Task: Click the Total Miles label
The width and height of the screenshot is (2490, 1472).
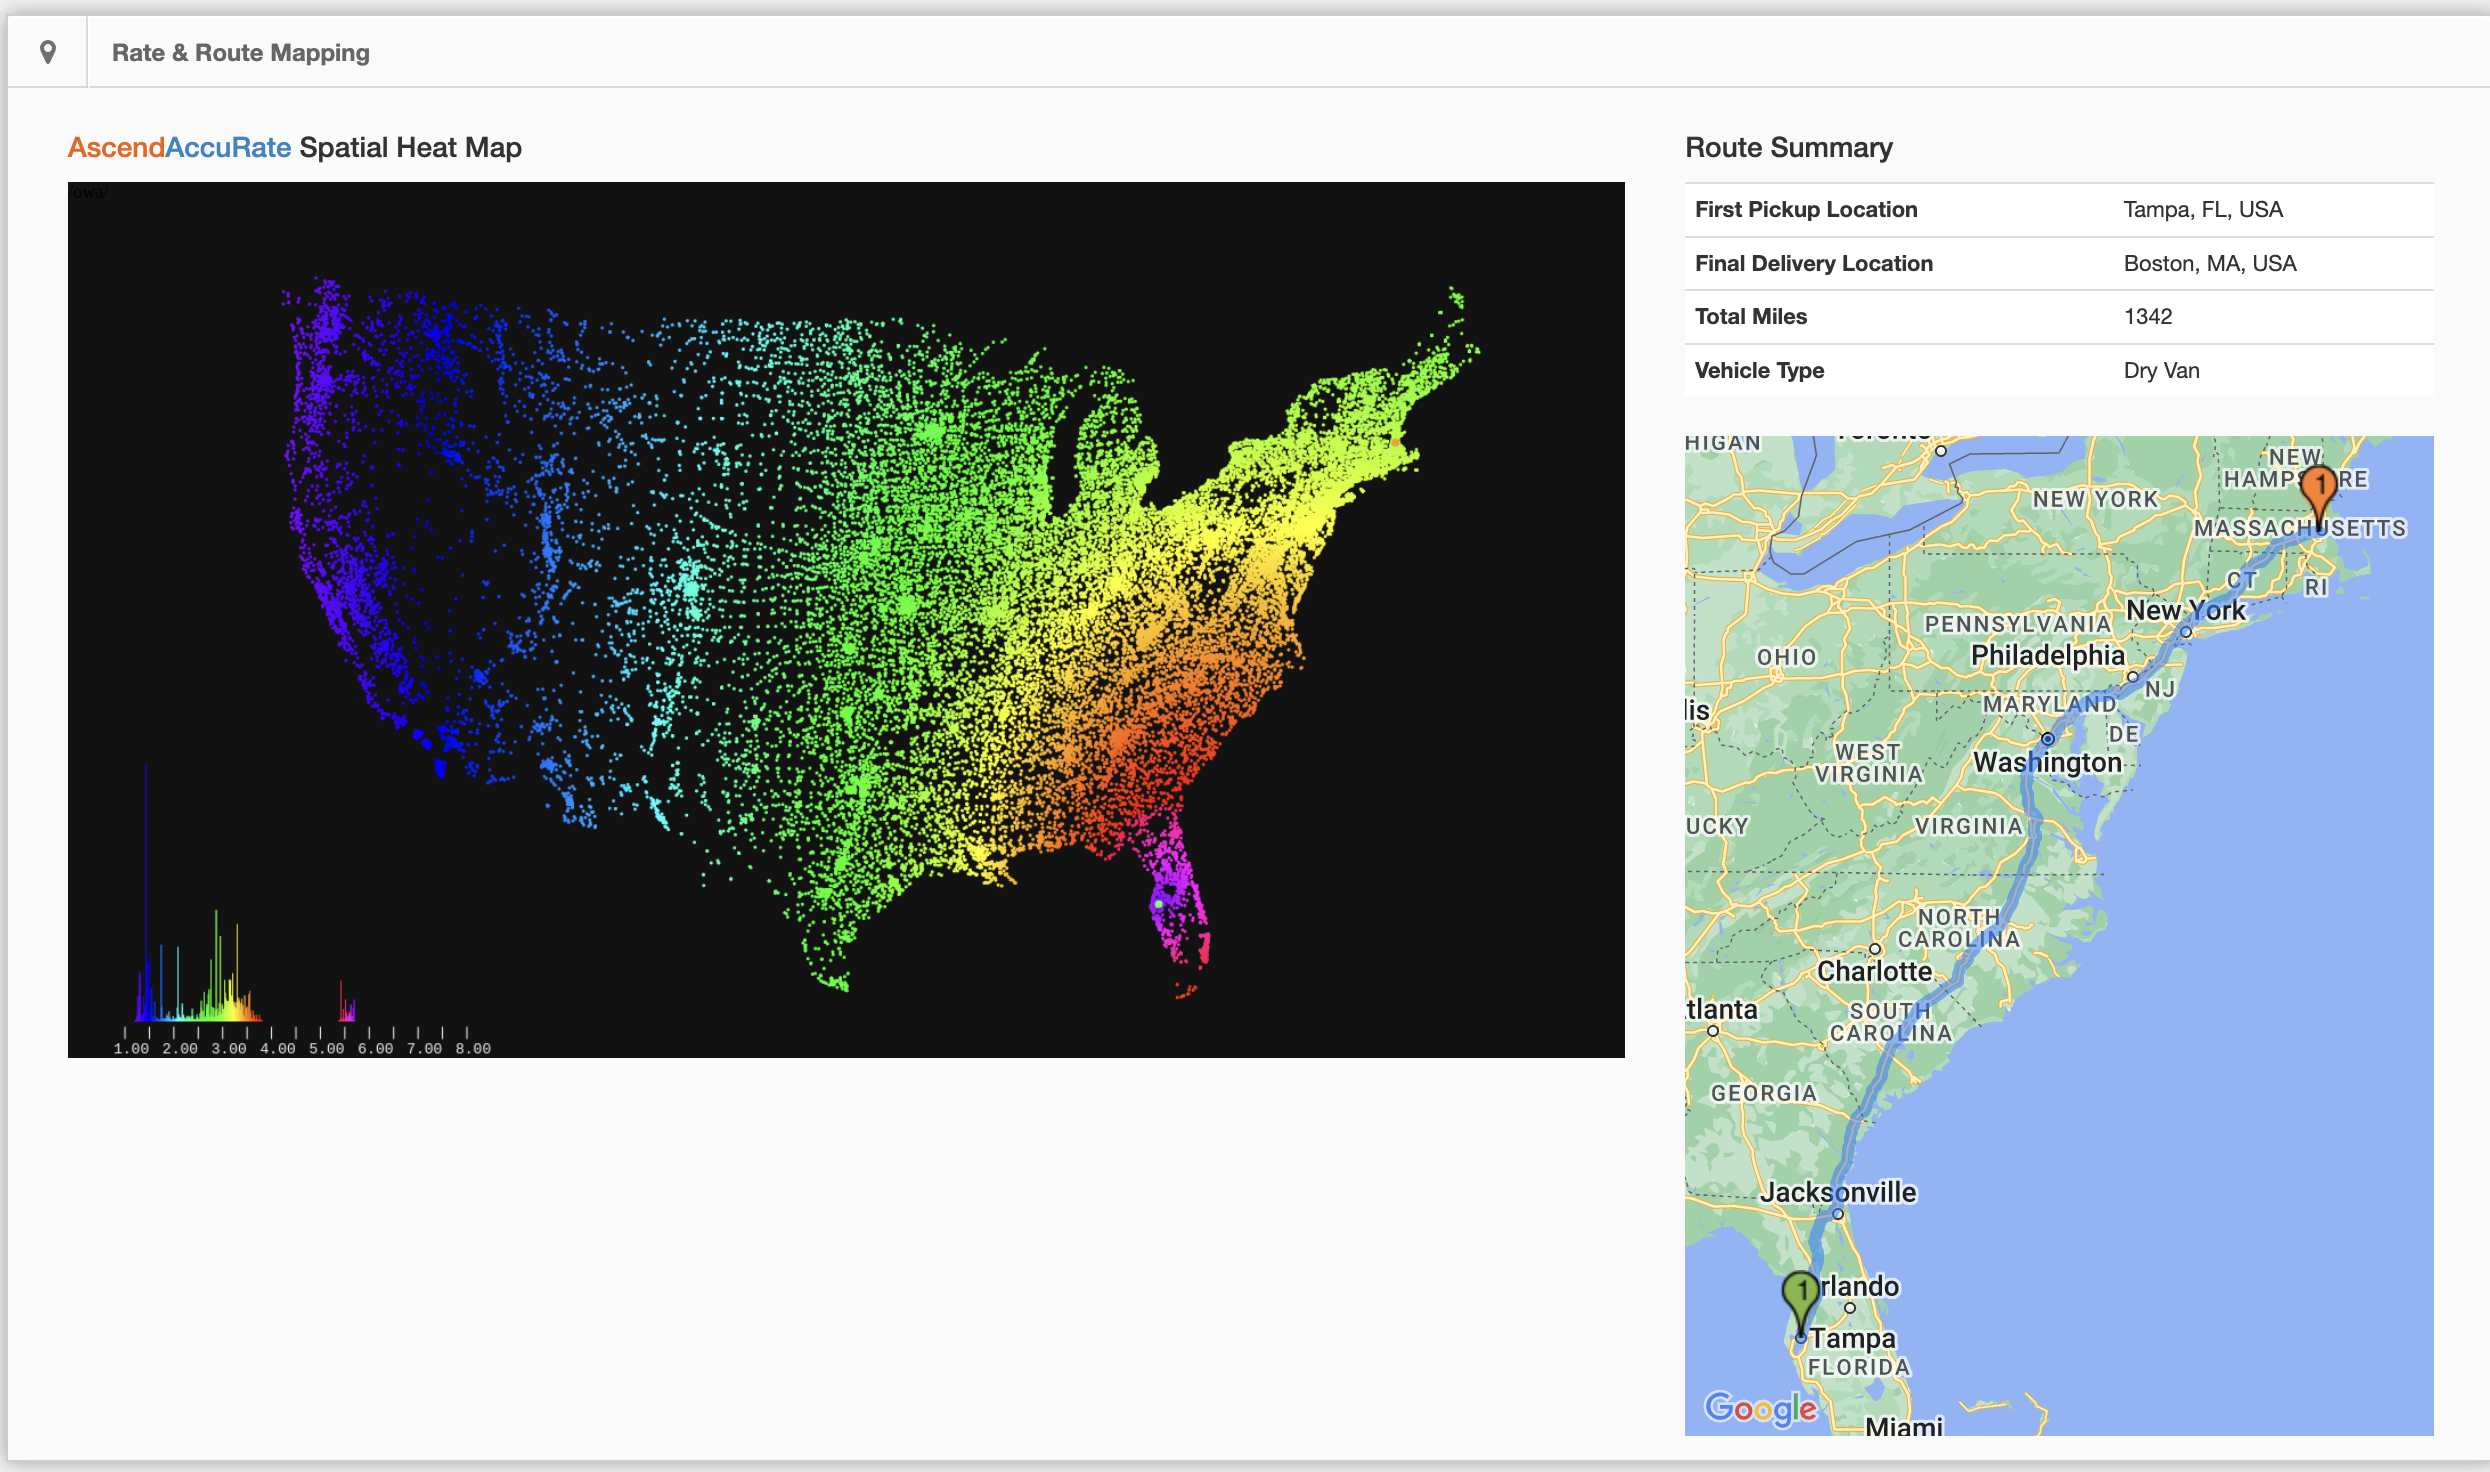Action: 1751,317
